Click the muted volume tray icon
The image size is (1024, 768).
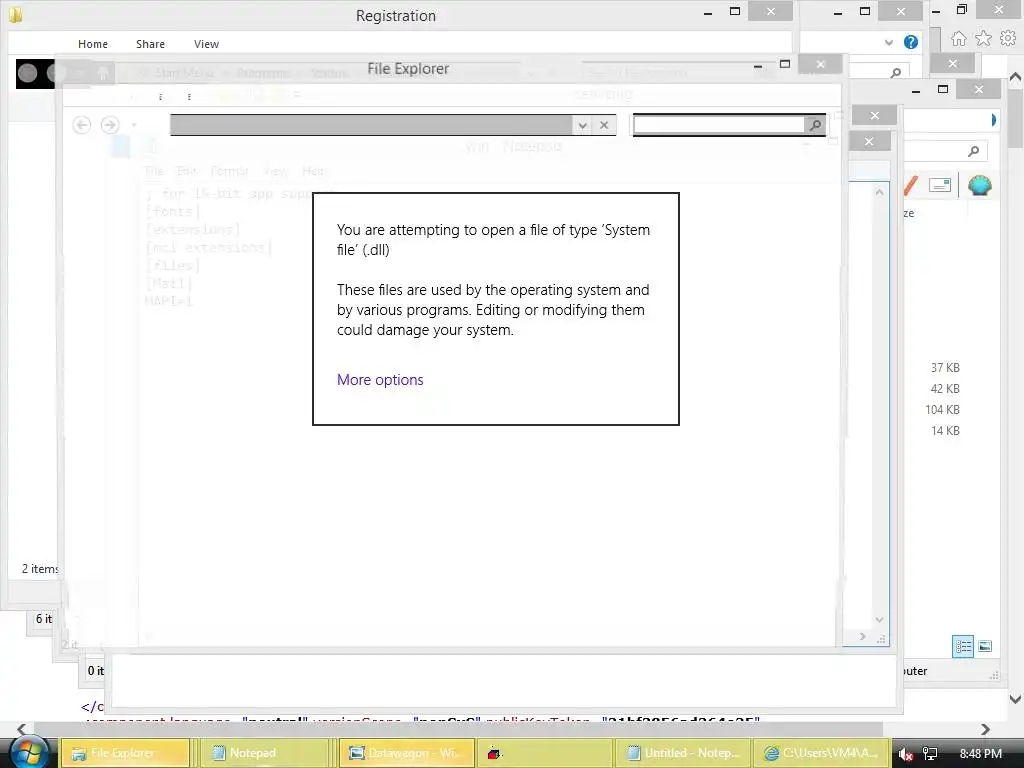(x=905, y=754)
